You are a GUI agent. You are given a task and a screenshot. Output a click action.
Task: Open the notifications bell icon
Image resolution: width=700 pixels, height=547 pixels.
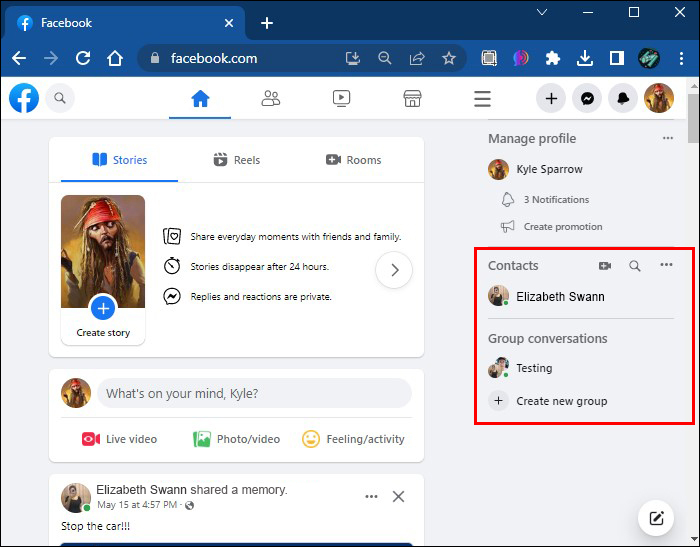pyautogui.click(x=622, y=98)
